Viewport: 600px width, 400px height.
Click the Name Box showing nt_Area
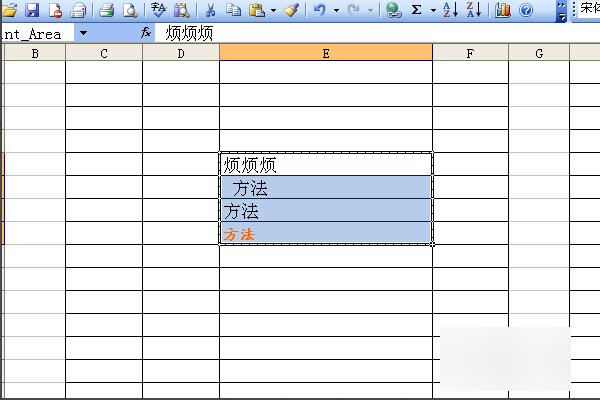click(37, 34)
